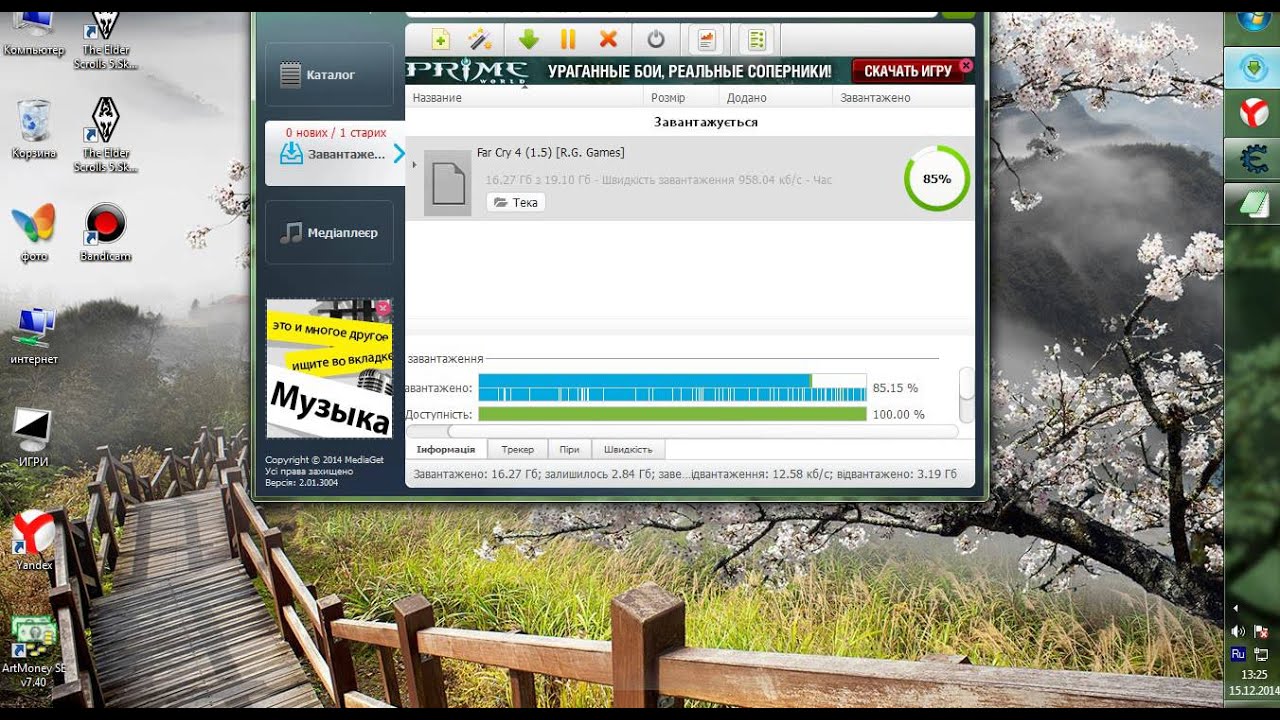Open the ИГРИ desktop icon
This screenshot has height=720, width=1280.
pyautogui.click(x=33, y=439)
